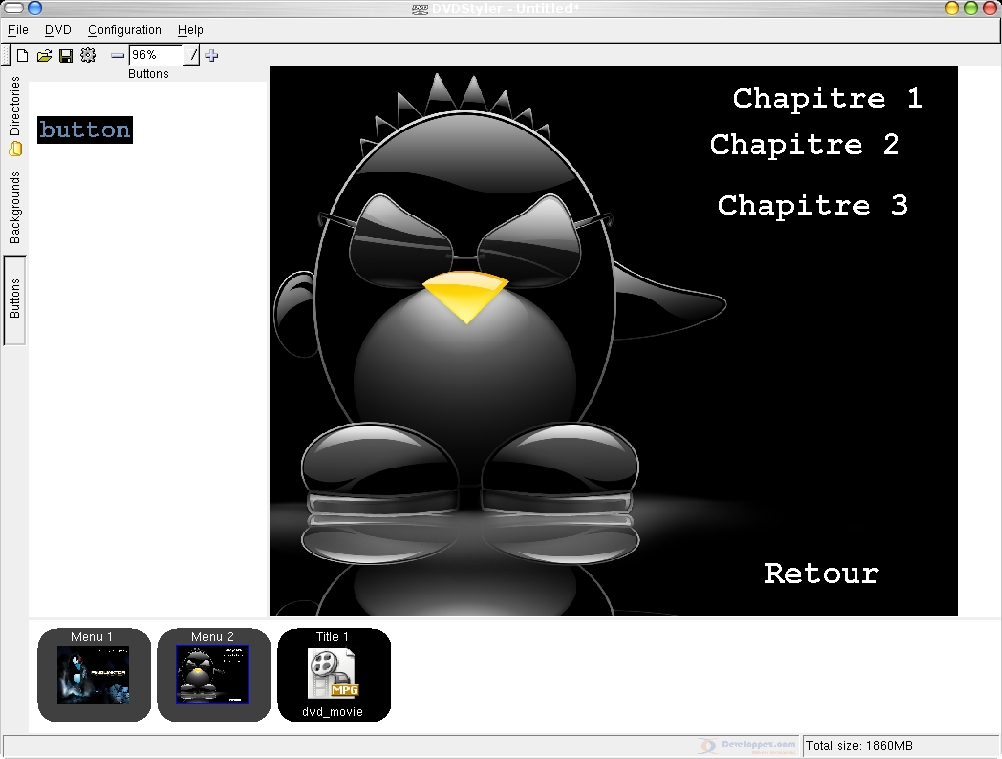Open the DVD menu
Viewport: 1002px width, 759px height.
58,30
